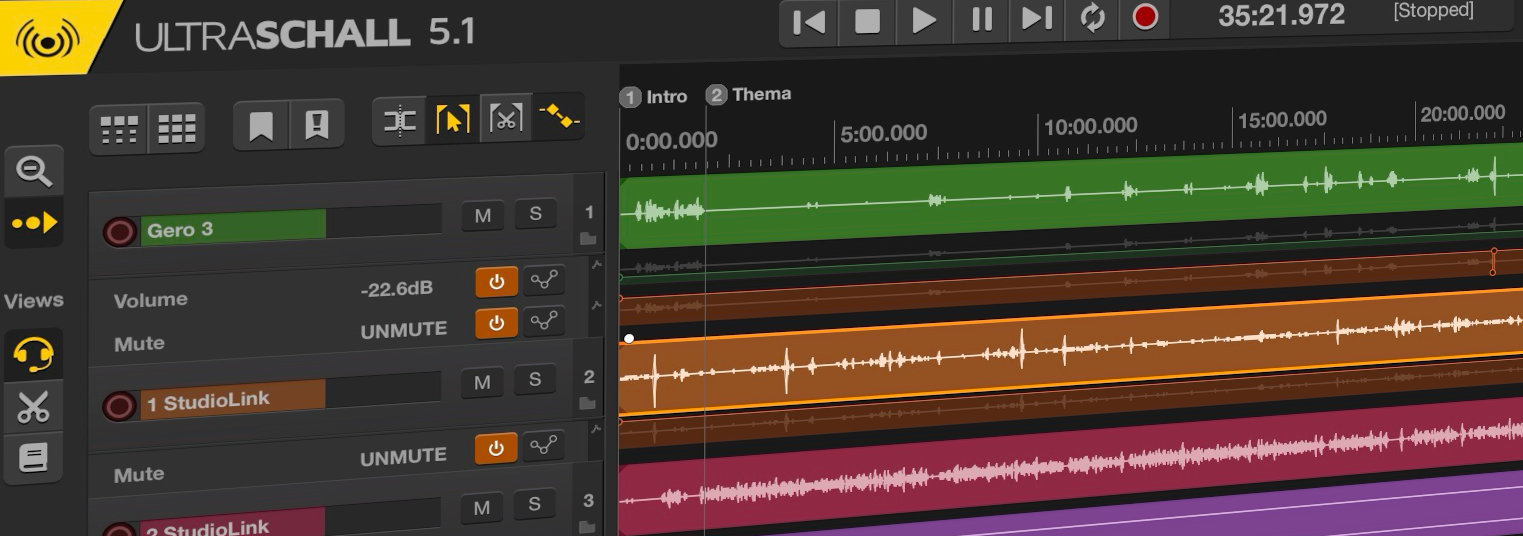Click the large-rows grid icon

tap(177, 128)
